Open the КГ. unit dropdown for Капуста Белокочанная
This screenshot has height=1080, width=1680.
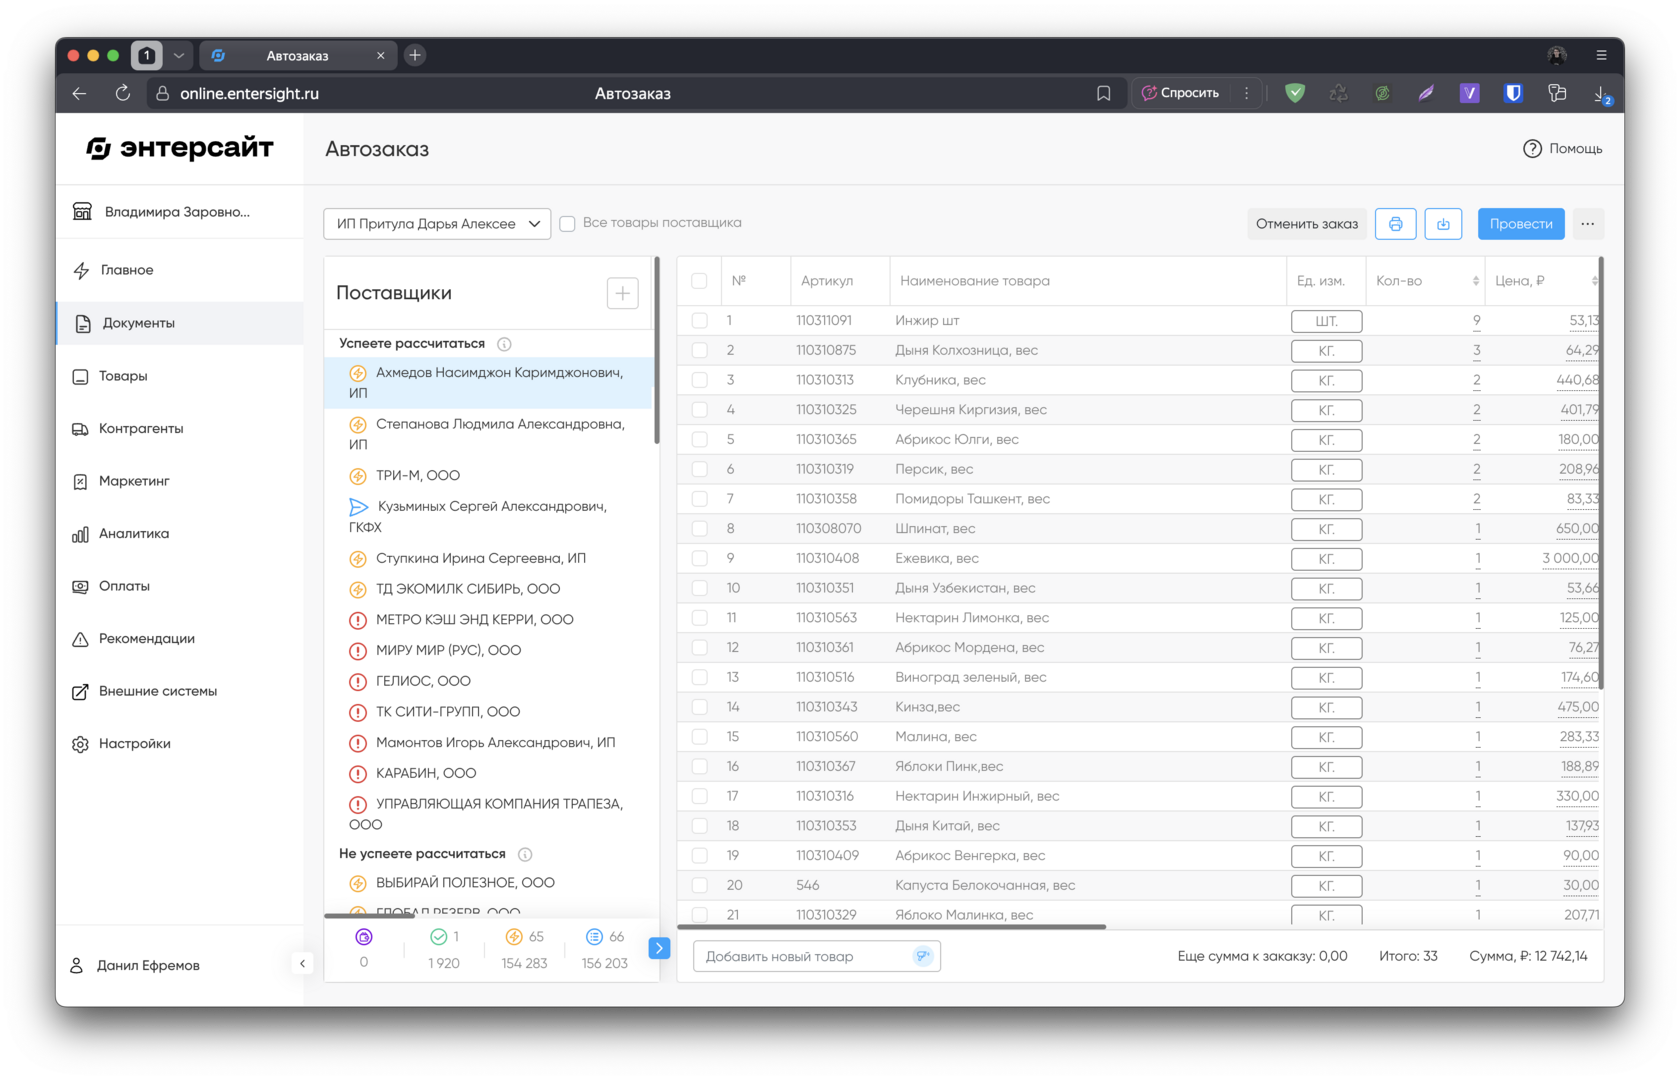click(x=1326, y=886)
